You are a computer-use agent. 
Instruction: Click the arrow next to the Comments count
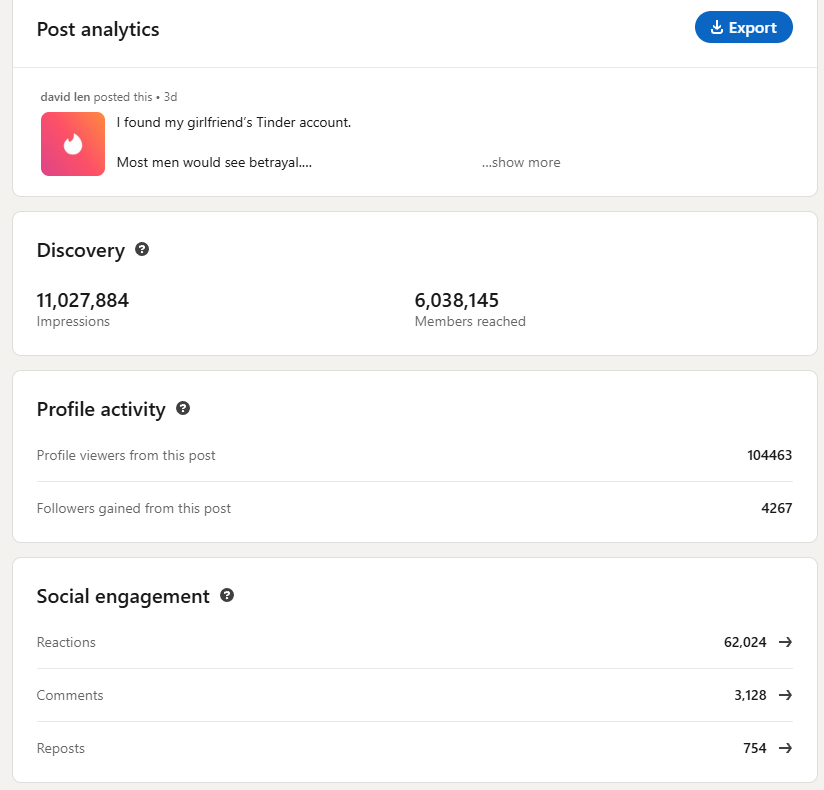click(x=785, y=695)
